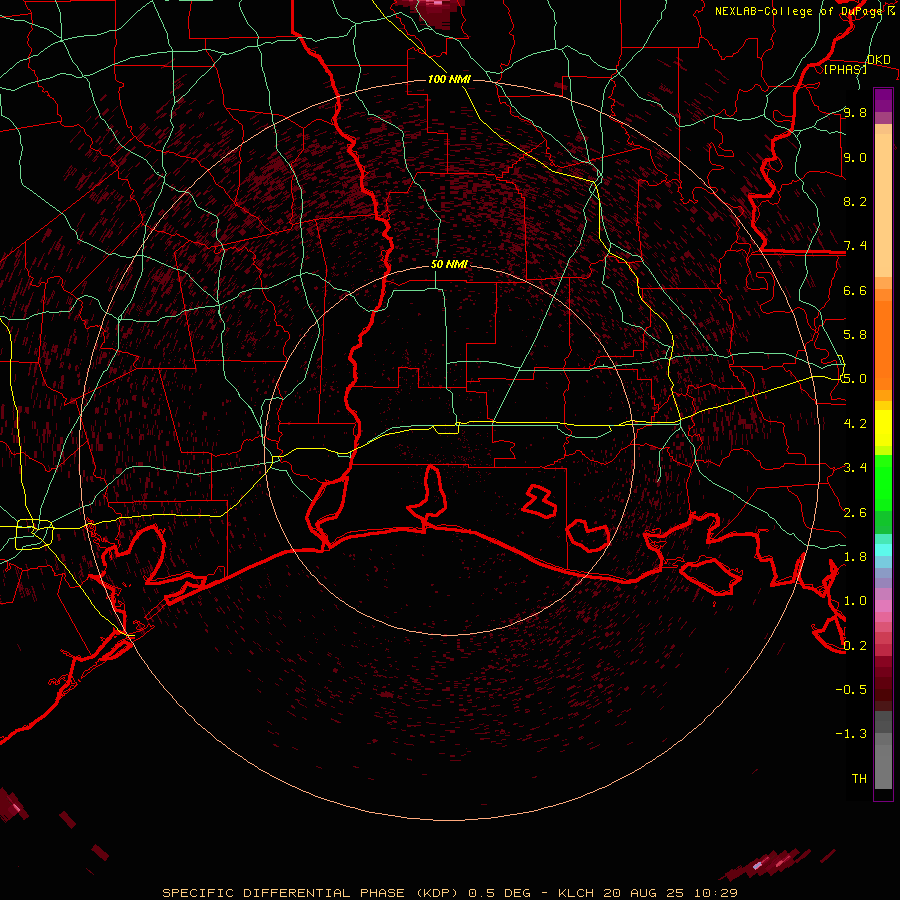This screenshot has height=900, width=900.
Task: Pick the cyan band of color bar
Action: click(x=883, y=549)
